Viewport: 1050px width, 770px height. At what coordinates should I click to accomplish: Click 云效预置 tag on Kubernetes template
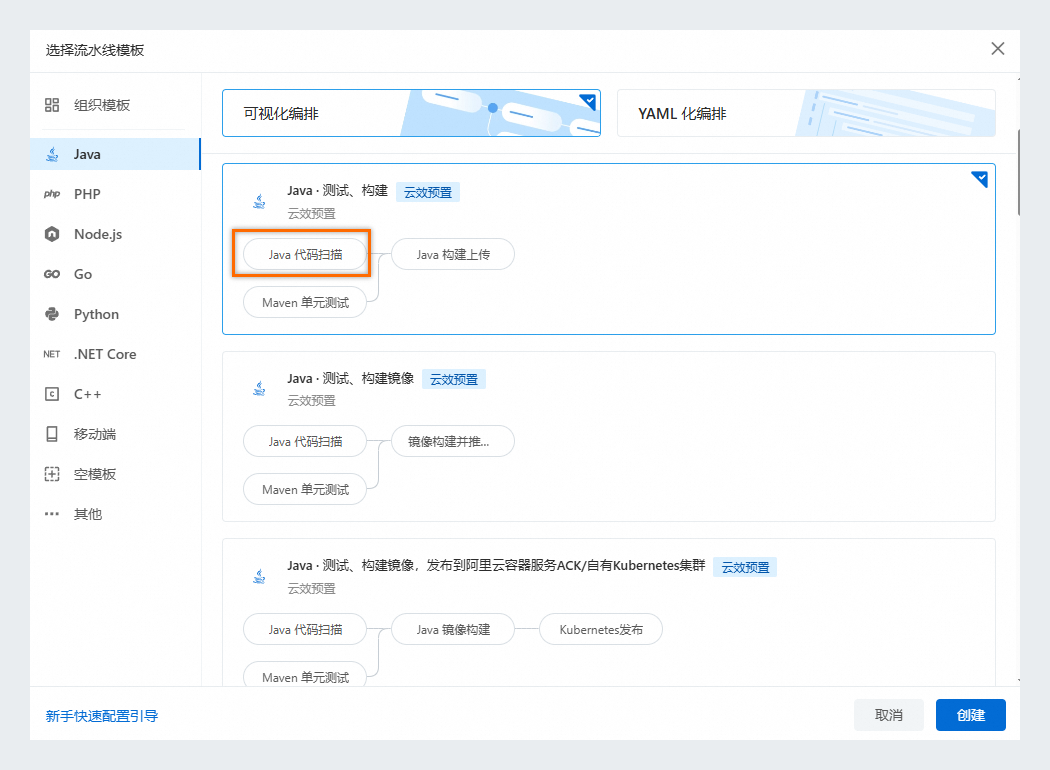745,567
